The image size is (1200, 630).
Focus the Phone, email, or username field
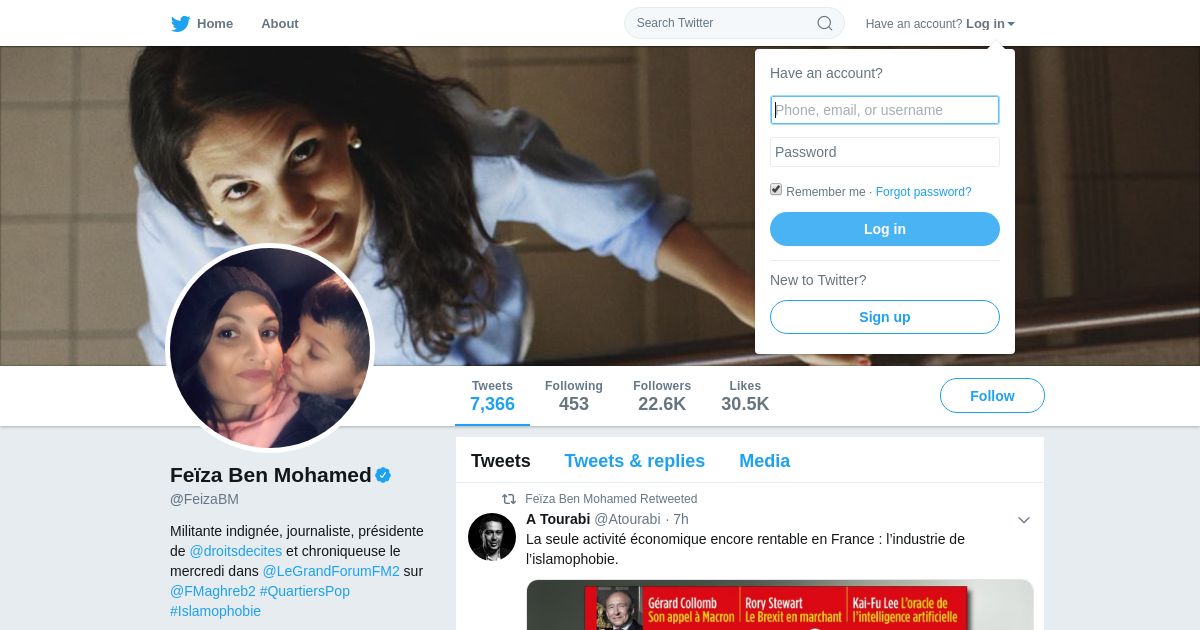click(885, 110)
